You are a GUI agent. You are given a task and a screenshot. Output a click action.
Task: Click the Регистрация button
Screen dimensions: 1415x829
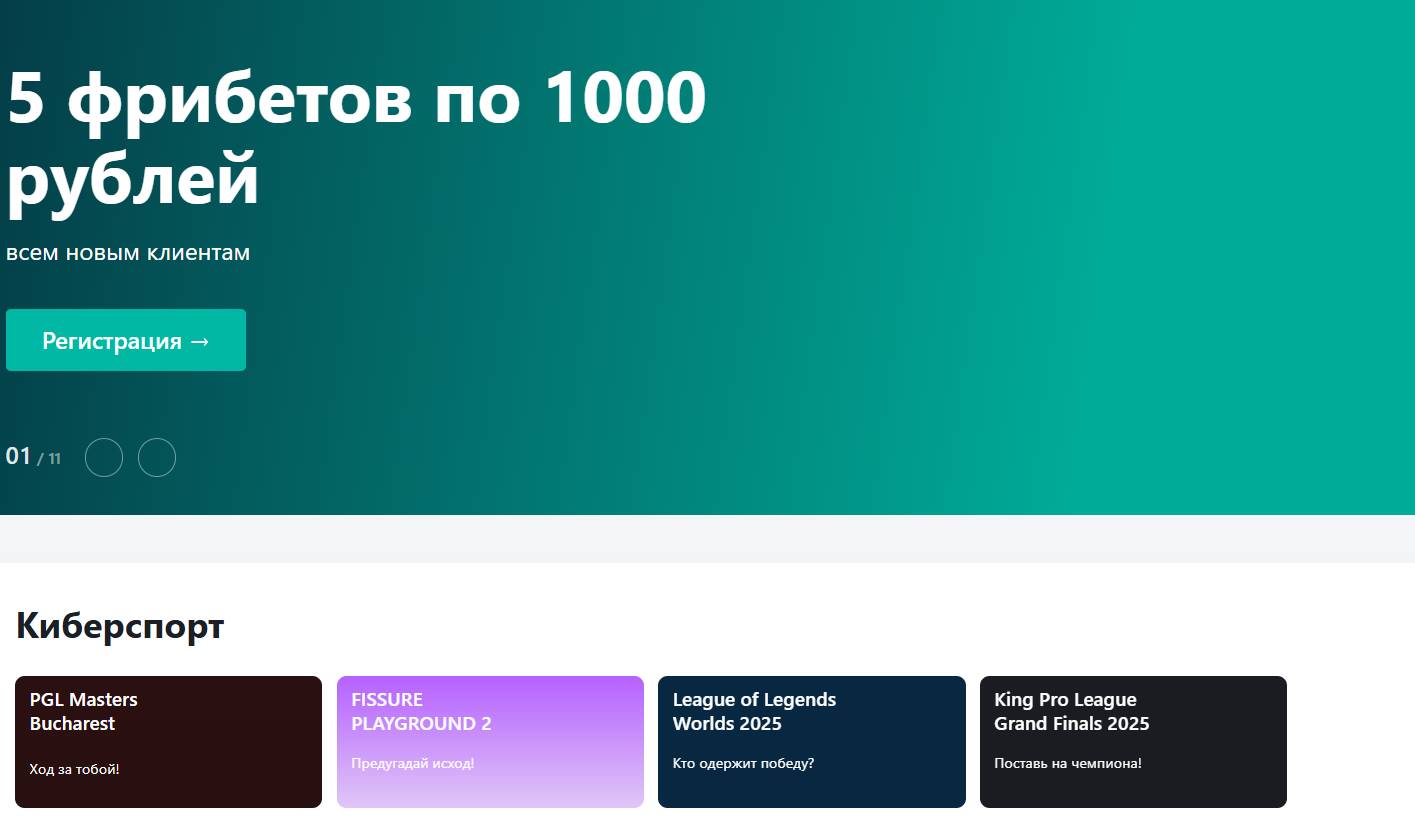125,340
